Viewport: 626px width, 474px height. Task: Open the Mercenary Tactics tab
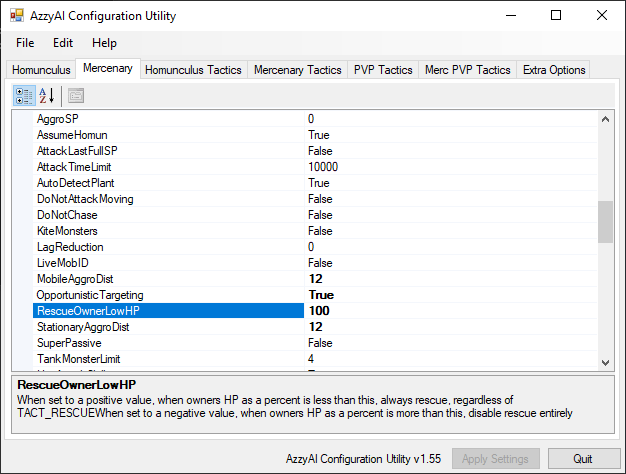297,70
